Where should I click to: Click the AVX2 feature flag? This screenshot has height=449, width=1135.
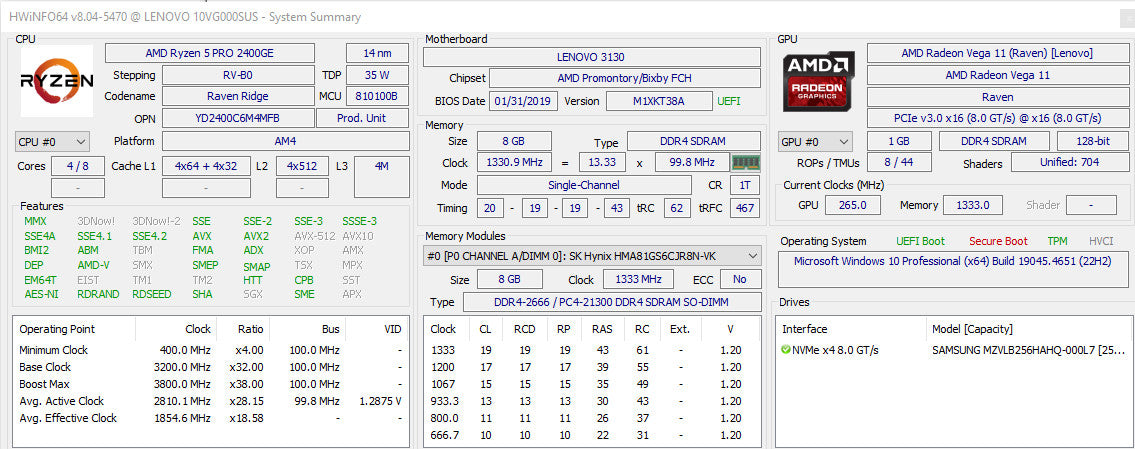click(x=256, y=236)
